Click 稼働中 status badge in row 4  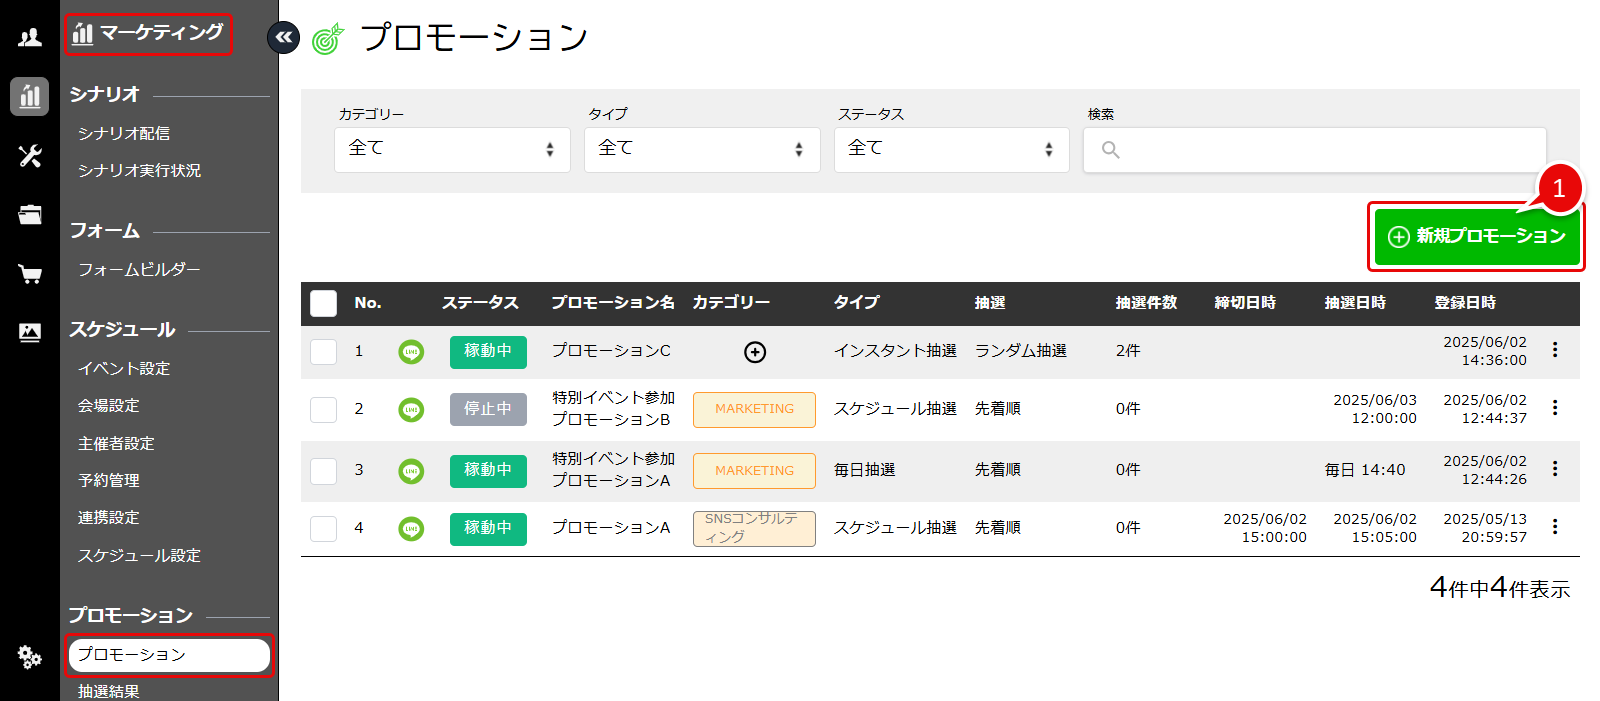(x=488, y=529)
